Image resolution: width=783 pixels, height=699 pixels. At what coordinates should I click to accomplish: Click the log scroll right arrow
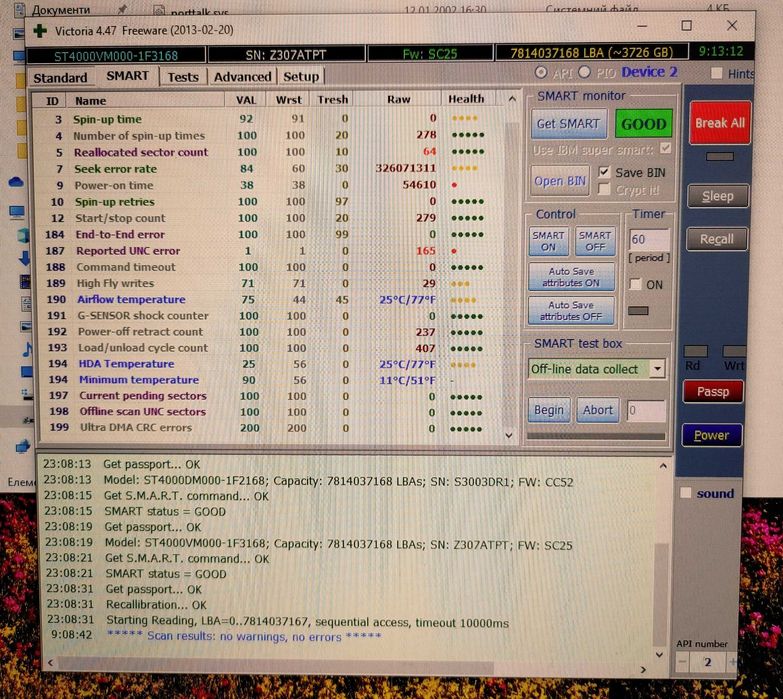pos(643,670)
